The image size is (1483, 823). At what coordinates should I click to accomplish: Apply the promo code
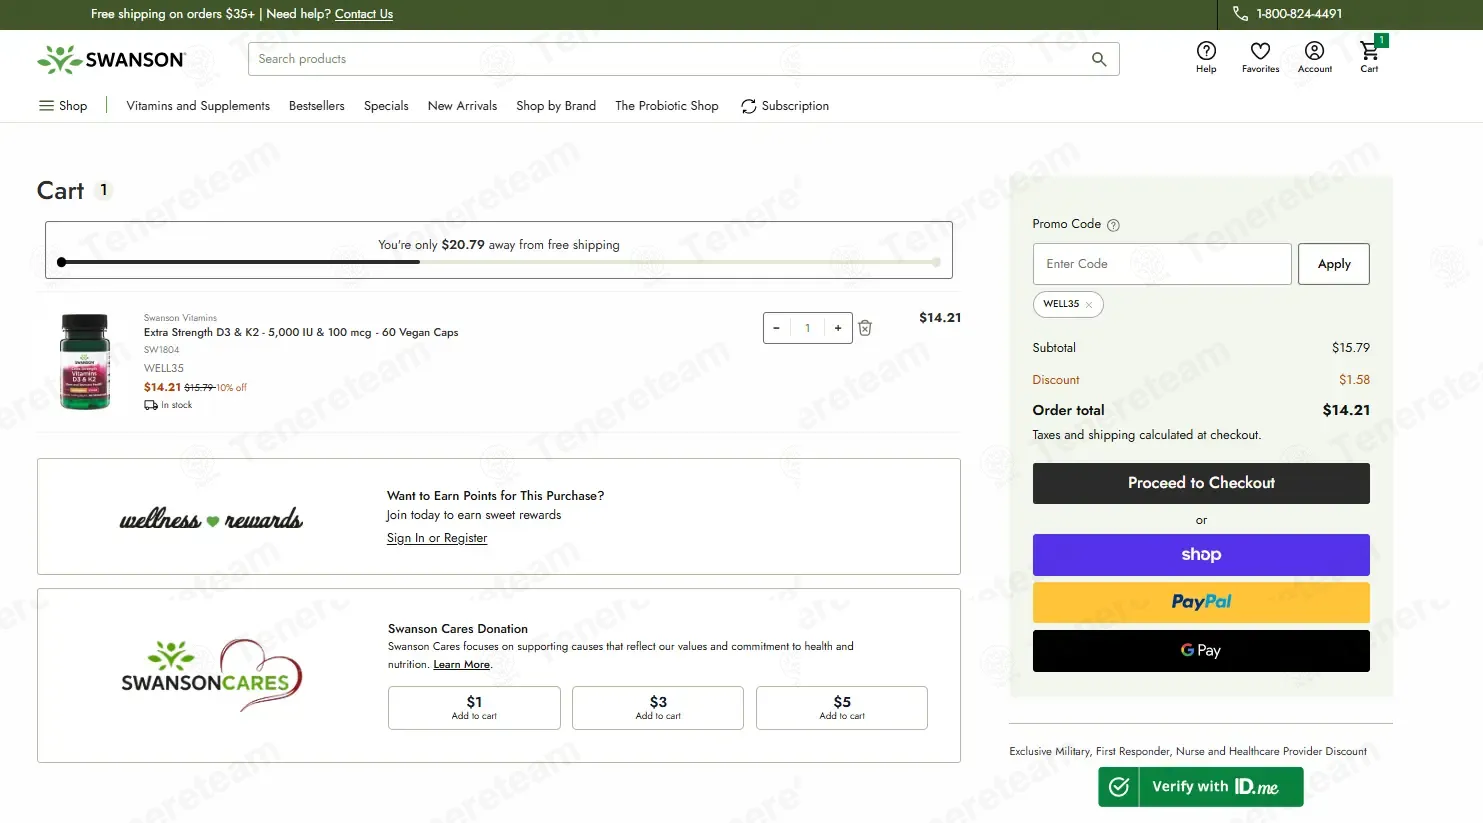click(x=1334, y=264)
